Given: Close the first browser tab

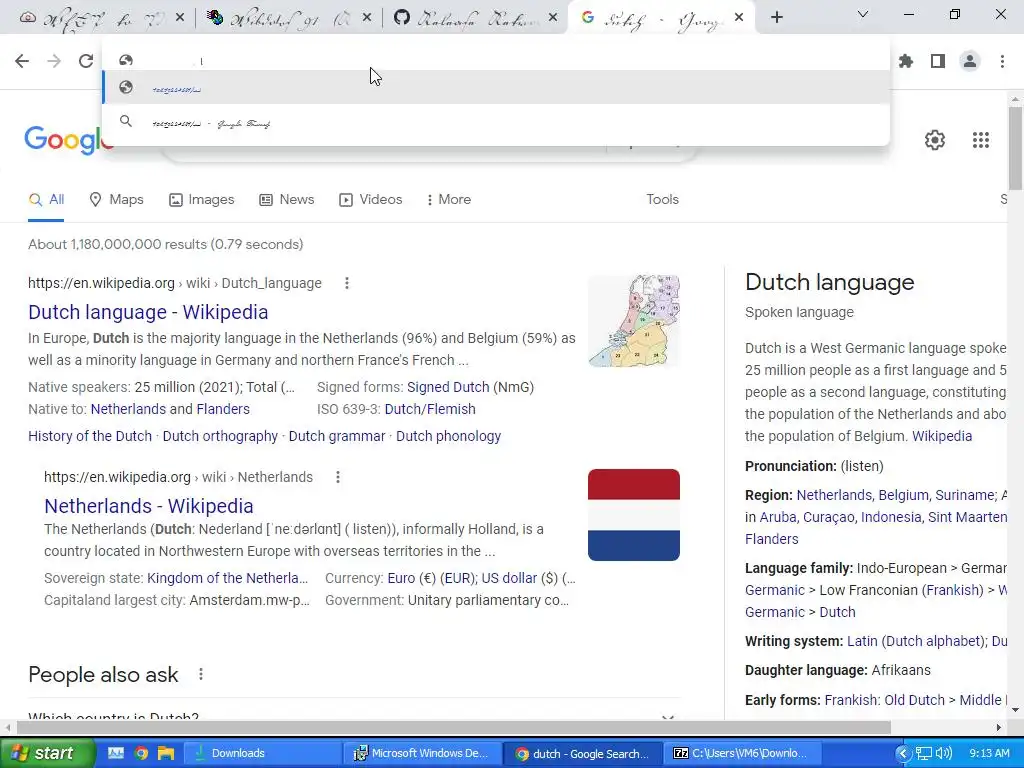Looking at the screenshot, I should [x=180, y=18].
